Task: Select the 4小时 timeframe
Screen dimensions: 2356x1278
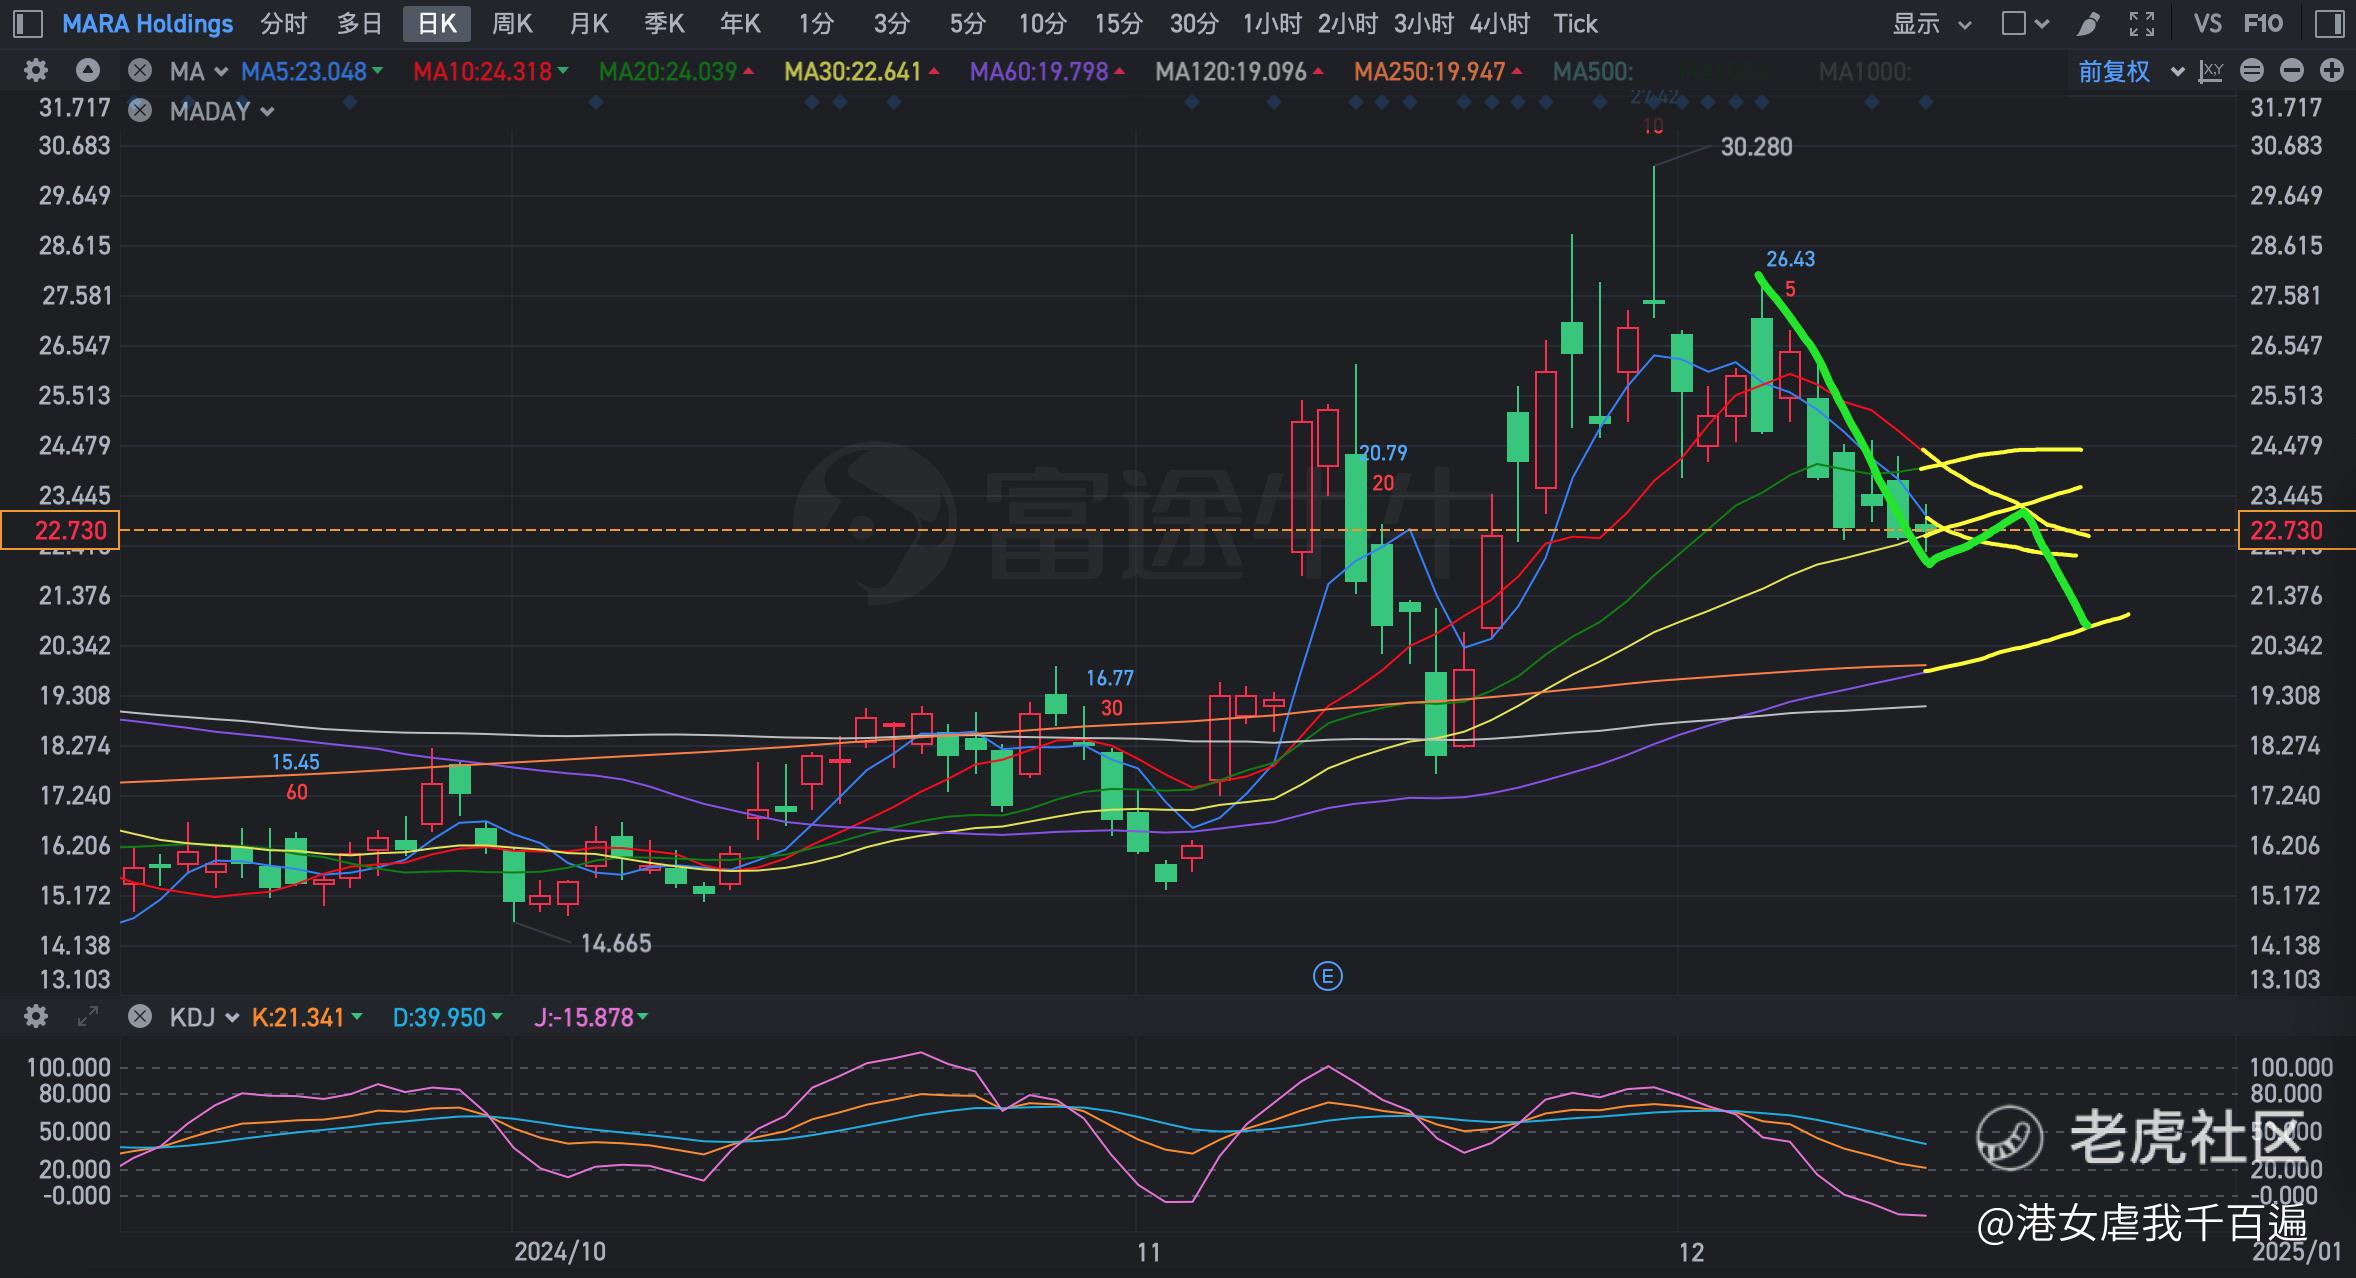Action: [x=1500, y=23]
